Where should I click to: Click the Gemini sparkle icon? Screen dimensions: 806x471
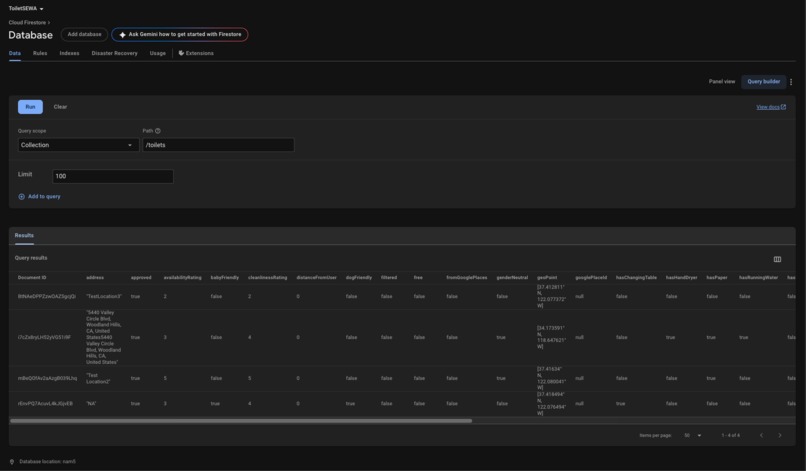coord(122,34)
